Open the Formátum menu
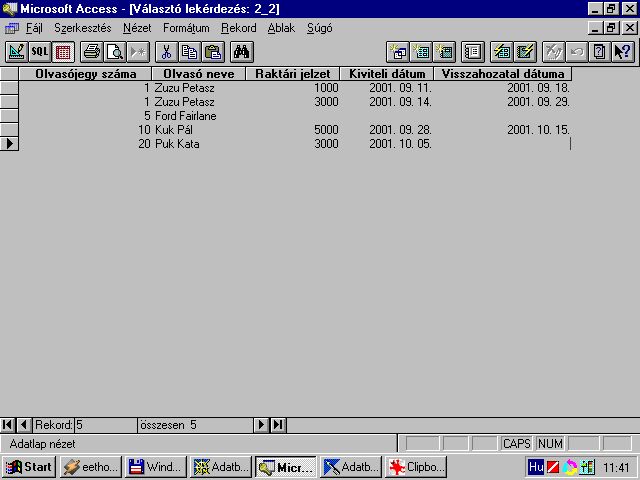Viewport: 640px width, 480px height. click(x=186, y=28)
